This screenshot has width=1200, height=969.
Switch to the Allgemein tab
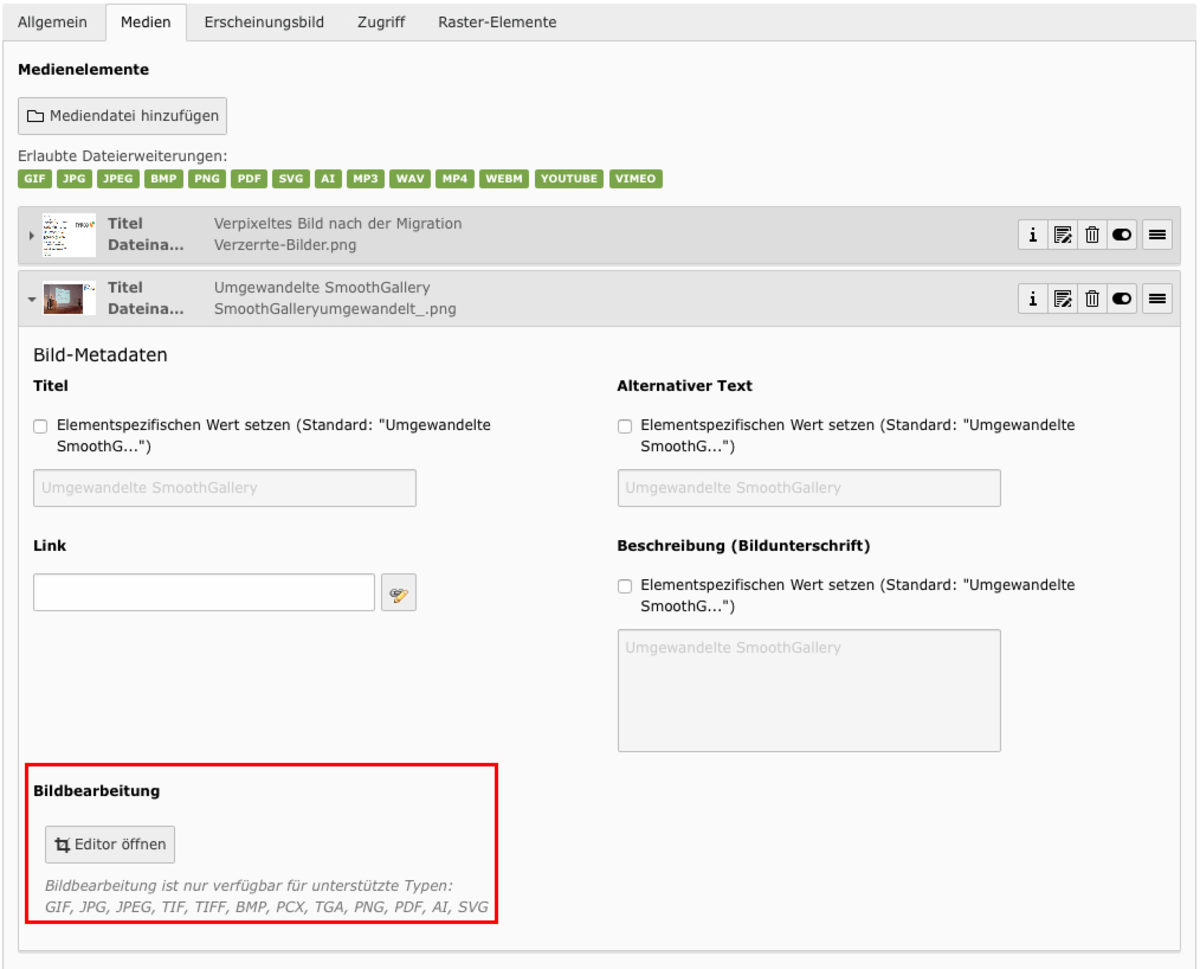[53, 22]
